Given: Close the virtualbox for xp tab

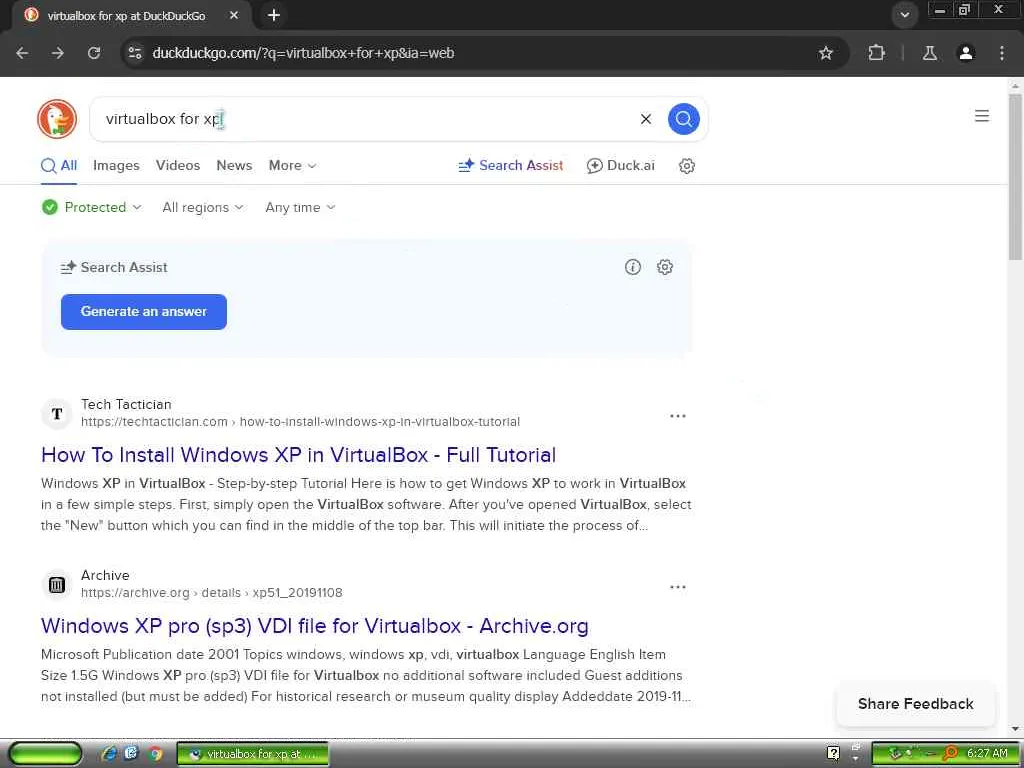Looking at the screenshot, I should click(x=234, y=15).
